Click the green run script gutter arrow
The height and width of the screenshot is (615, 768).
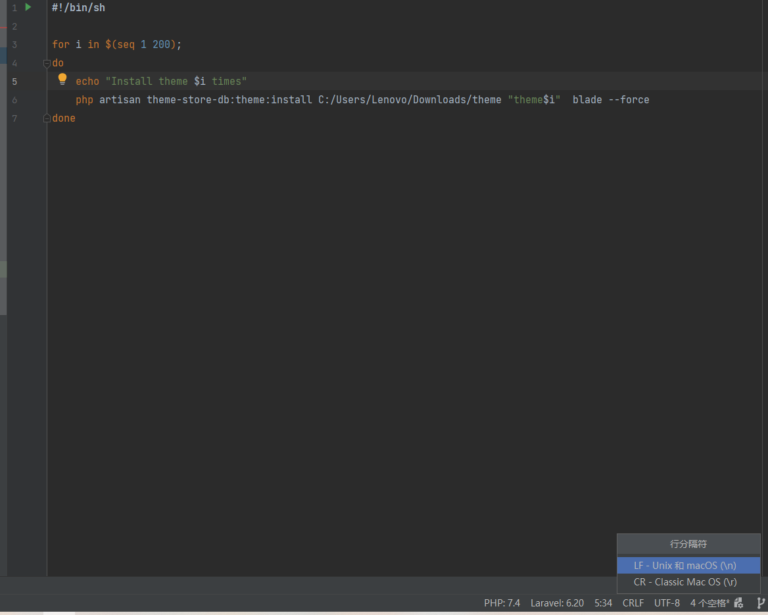tap(28, 7)
